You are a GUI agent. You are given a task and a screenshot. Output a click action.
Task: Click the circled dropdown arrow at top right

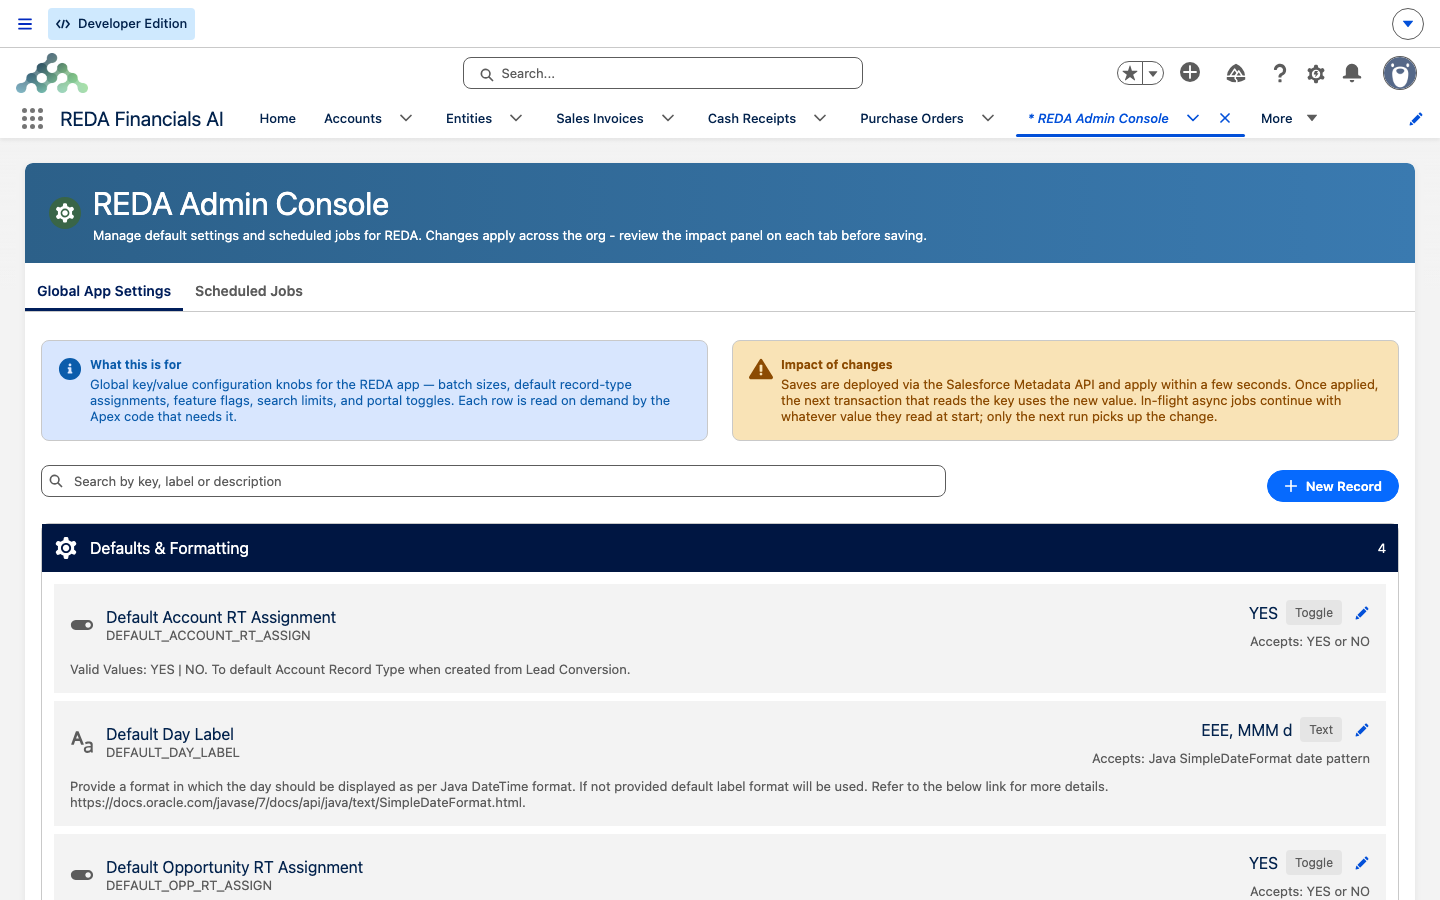point(1408,24)
